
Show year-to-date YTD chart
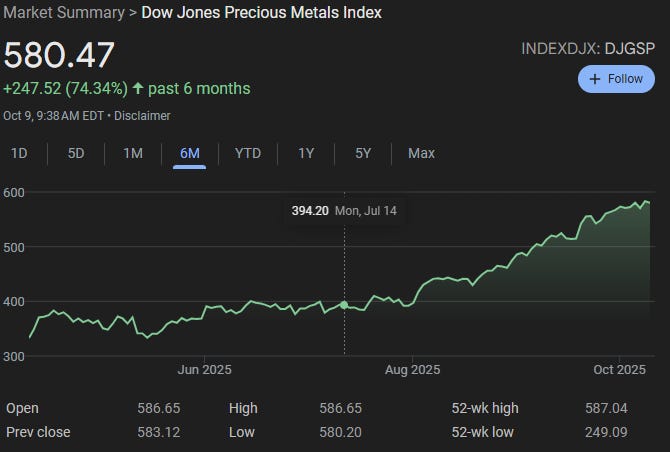click(248, 153)
